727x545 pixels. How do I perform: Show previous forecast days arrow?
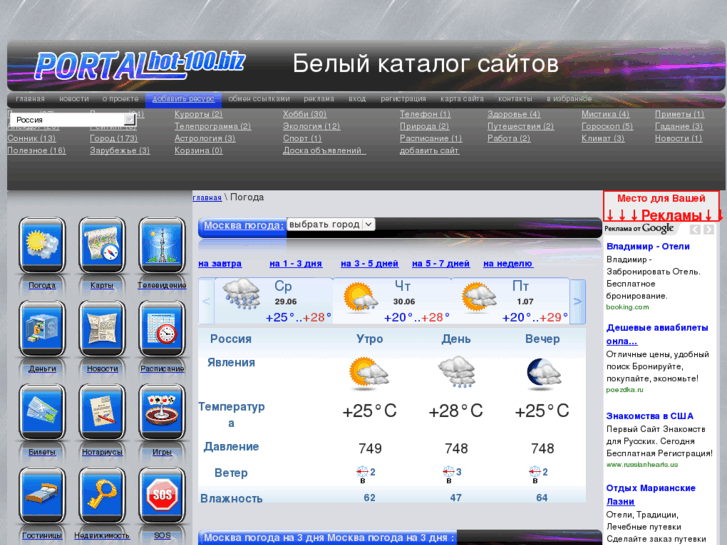pyautogui.click(x=206, y=301)
